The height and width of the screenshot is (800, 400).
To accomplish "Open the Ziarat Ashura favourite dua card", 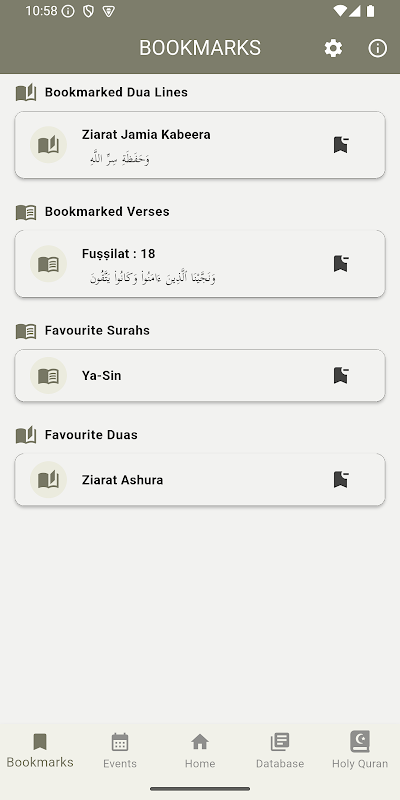I will 200,480.
